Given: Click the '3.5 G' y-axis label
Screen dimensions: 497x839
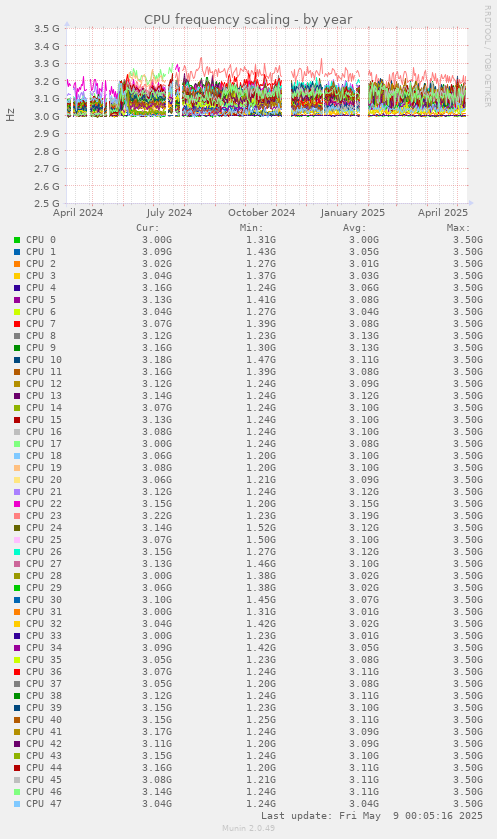Looking at the screenshot, I should [x=47, y=28].
